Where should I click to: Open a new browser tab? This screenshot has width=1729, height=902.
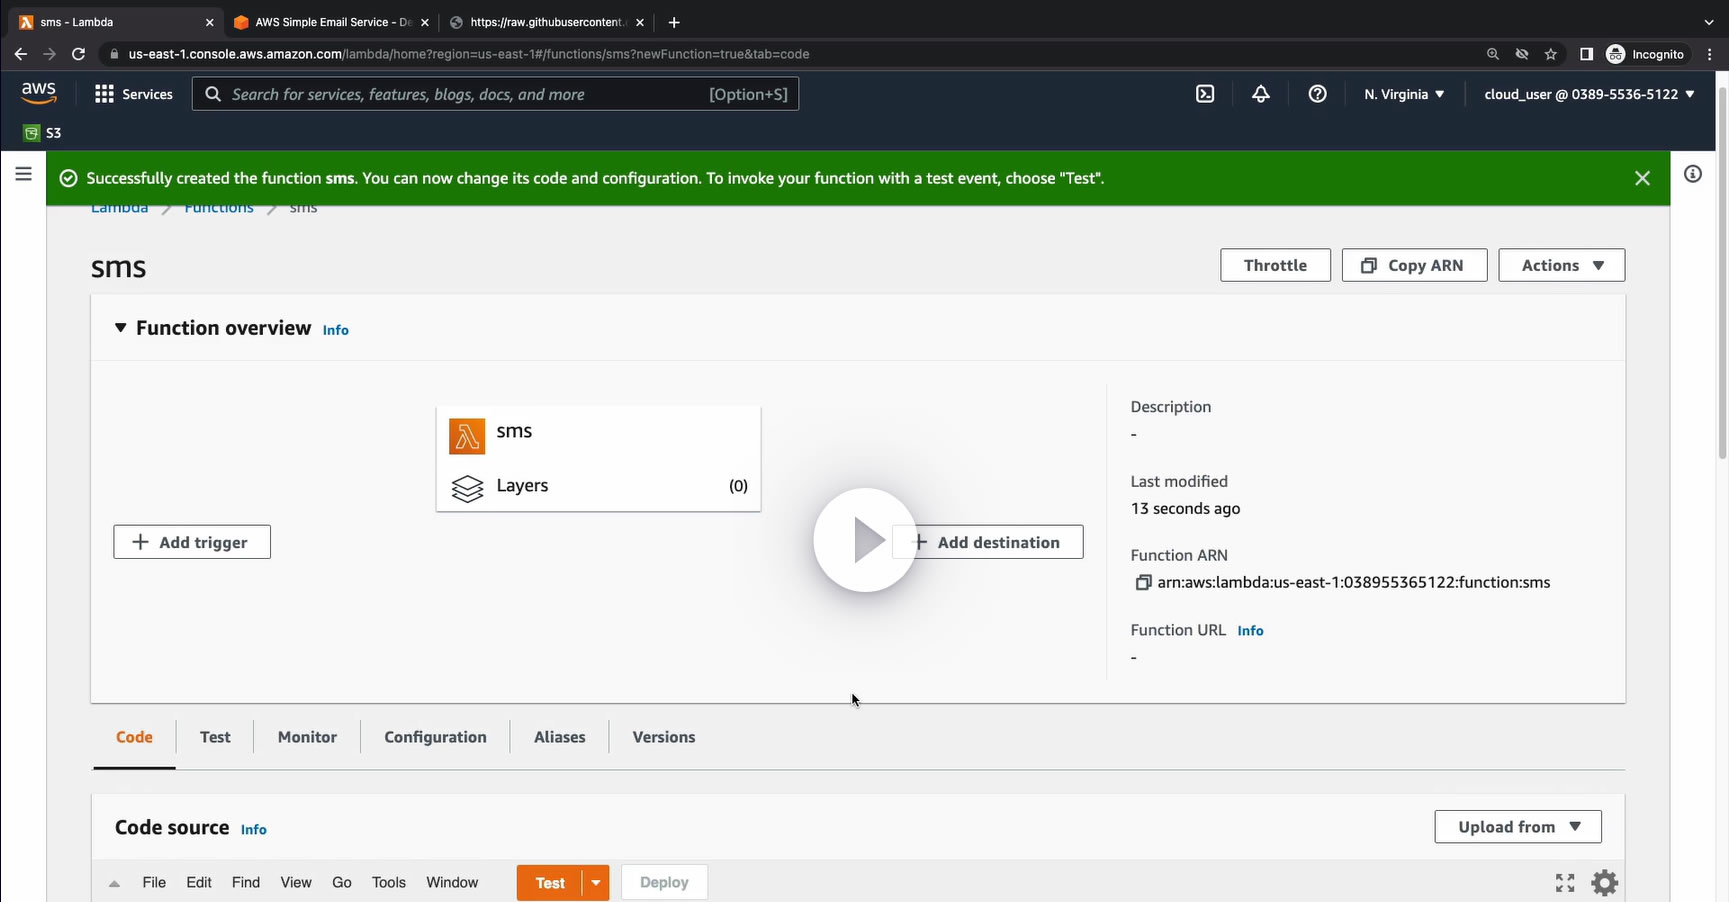[674, 22]
